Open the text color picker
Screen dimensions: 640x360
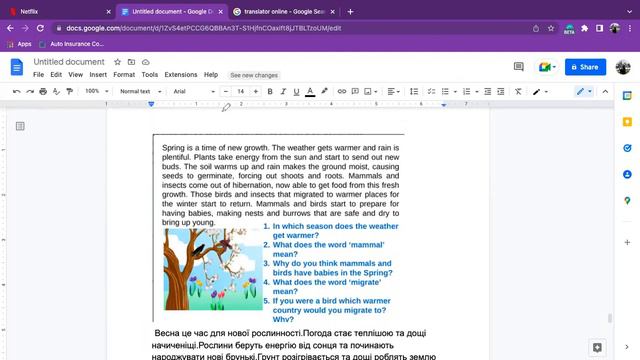(310, 91)
